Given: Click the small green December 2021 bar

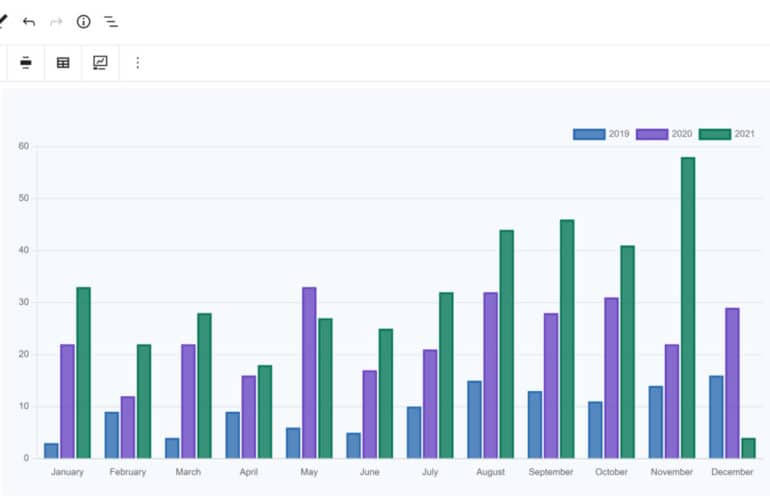Looking at the screenshot, I should click(x=748, y=448).
